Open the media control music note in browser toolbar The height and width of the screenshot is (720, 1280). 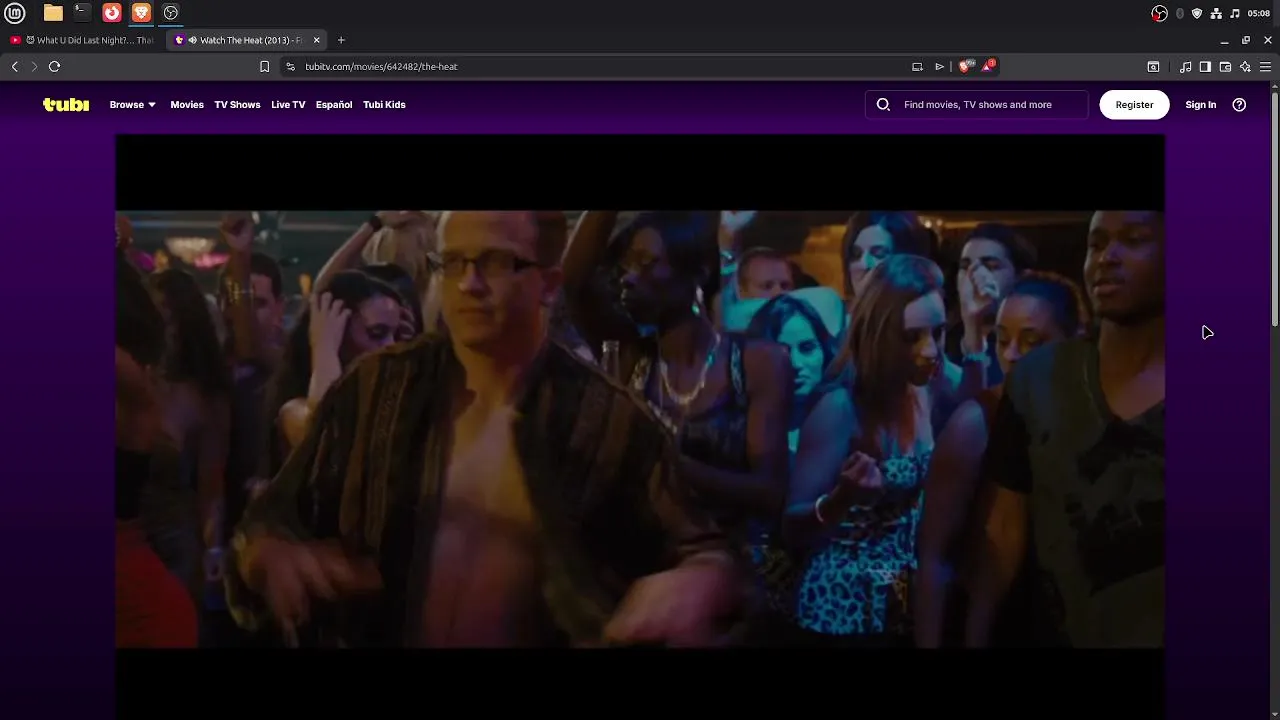click(1186, 67)
